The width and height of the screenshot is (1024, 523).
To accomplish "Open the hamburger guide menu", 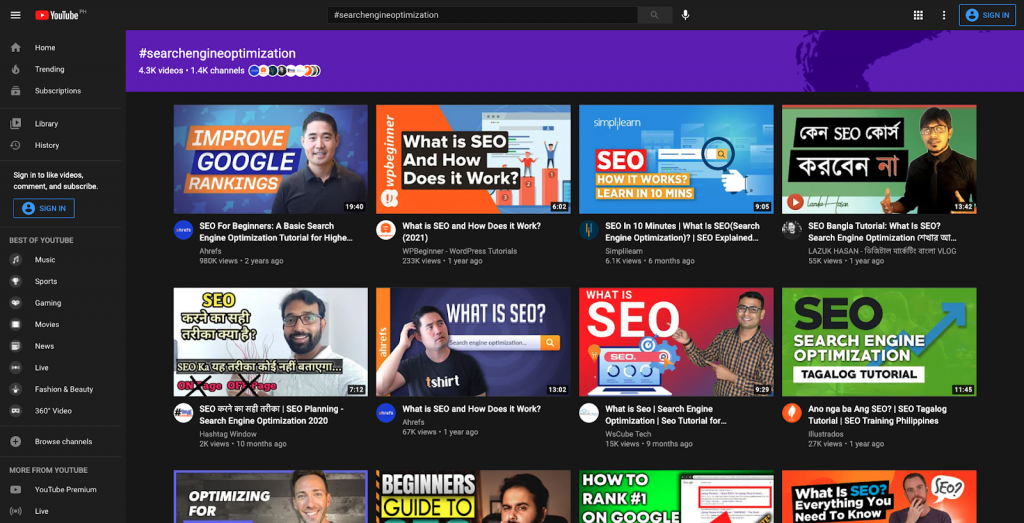I will pyautogui.click(x=16, y=15).
